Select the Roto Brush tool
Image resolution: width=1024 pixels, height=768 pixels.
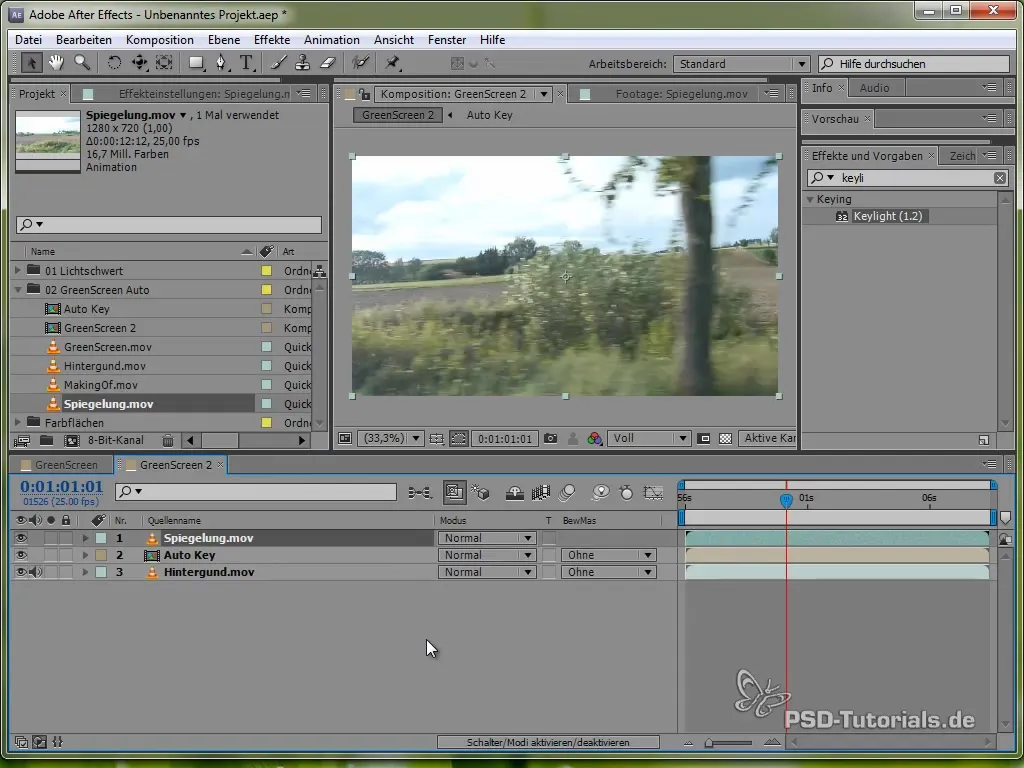(x=360, y=63)
